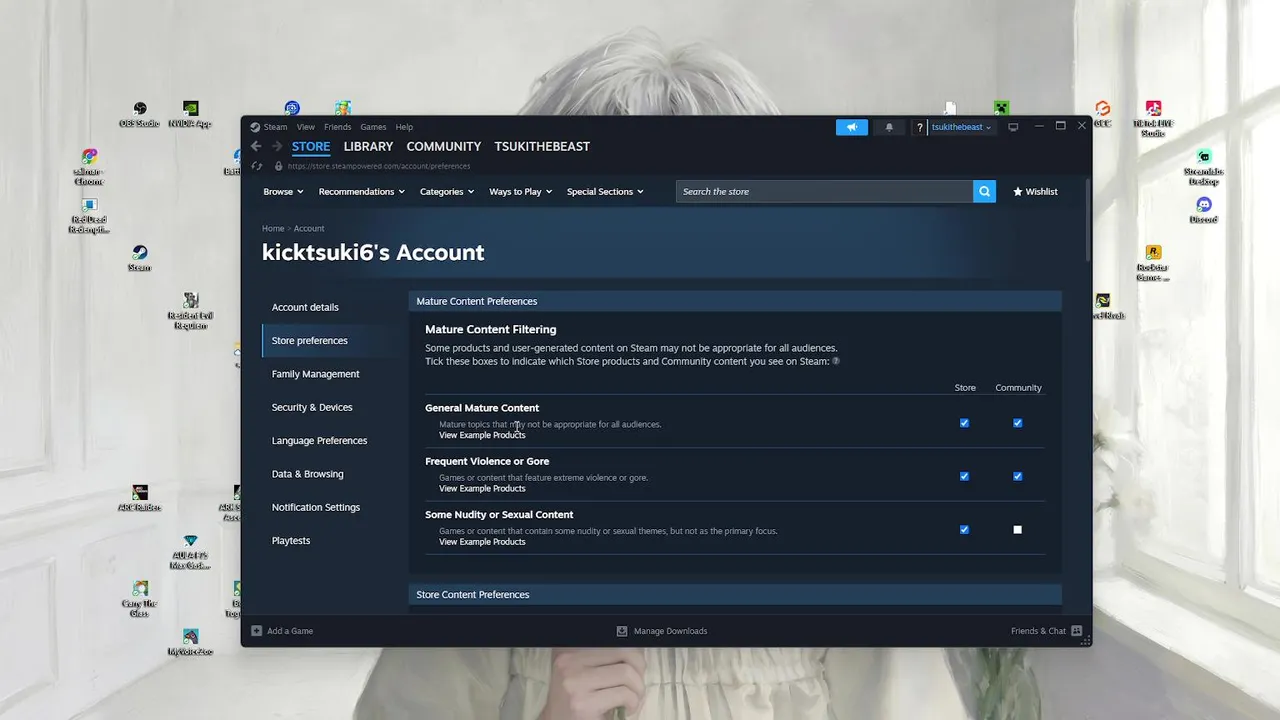Open Discord desktop icon
Viewport: 1280px width, 720px height.
pos(1204,210)
